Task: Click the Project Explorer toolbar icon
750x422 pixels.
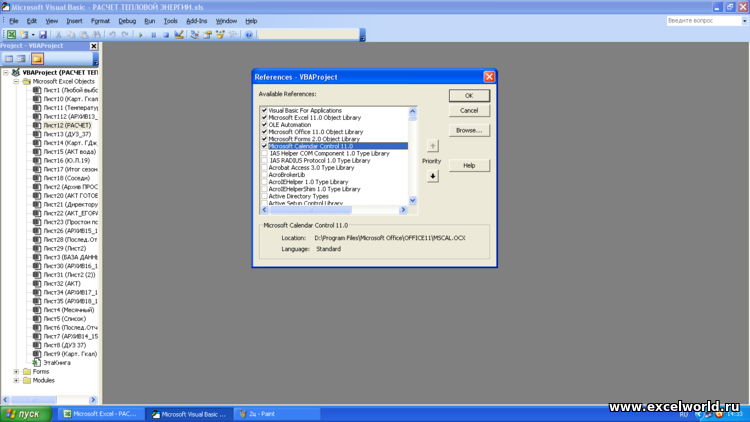Action: (195, 34)
